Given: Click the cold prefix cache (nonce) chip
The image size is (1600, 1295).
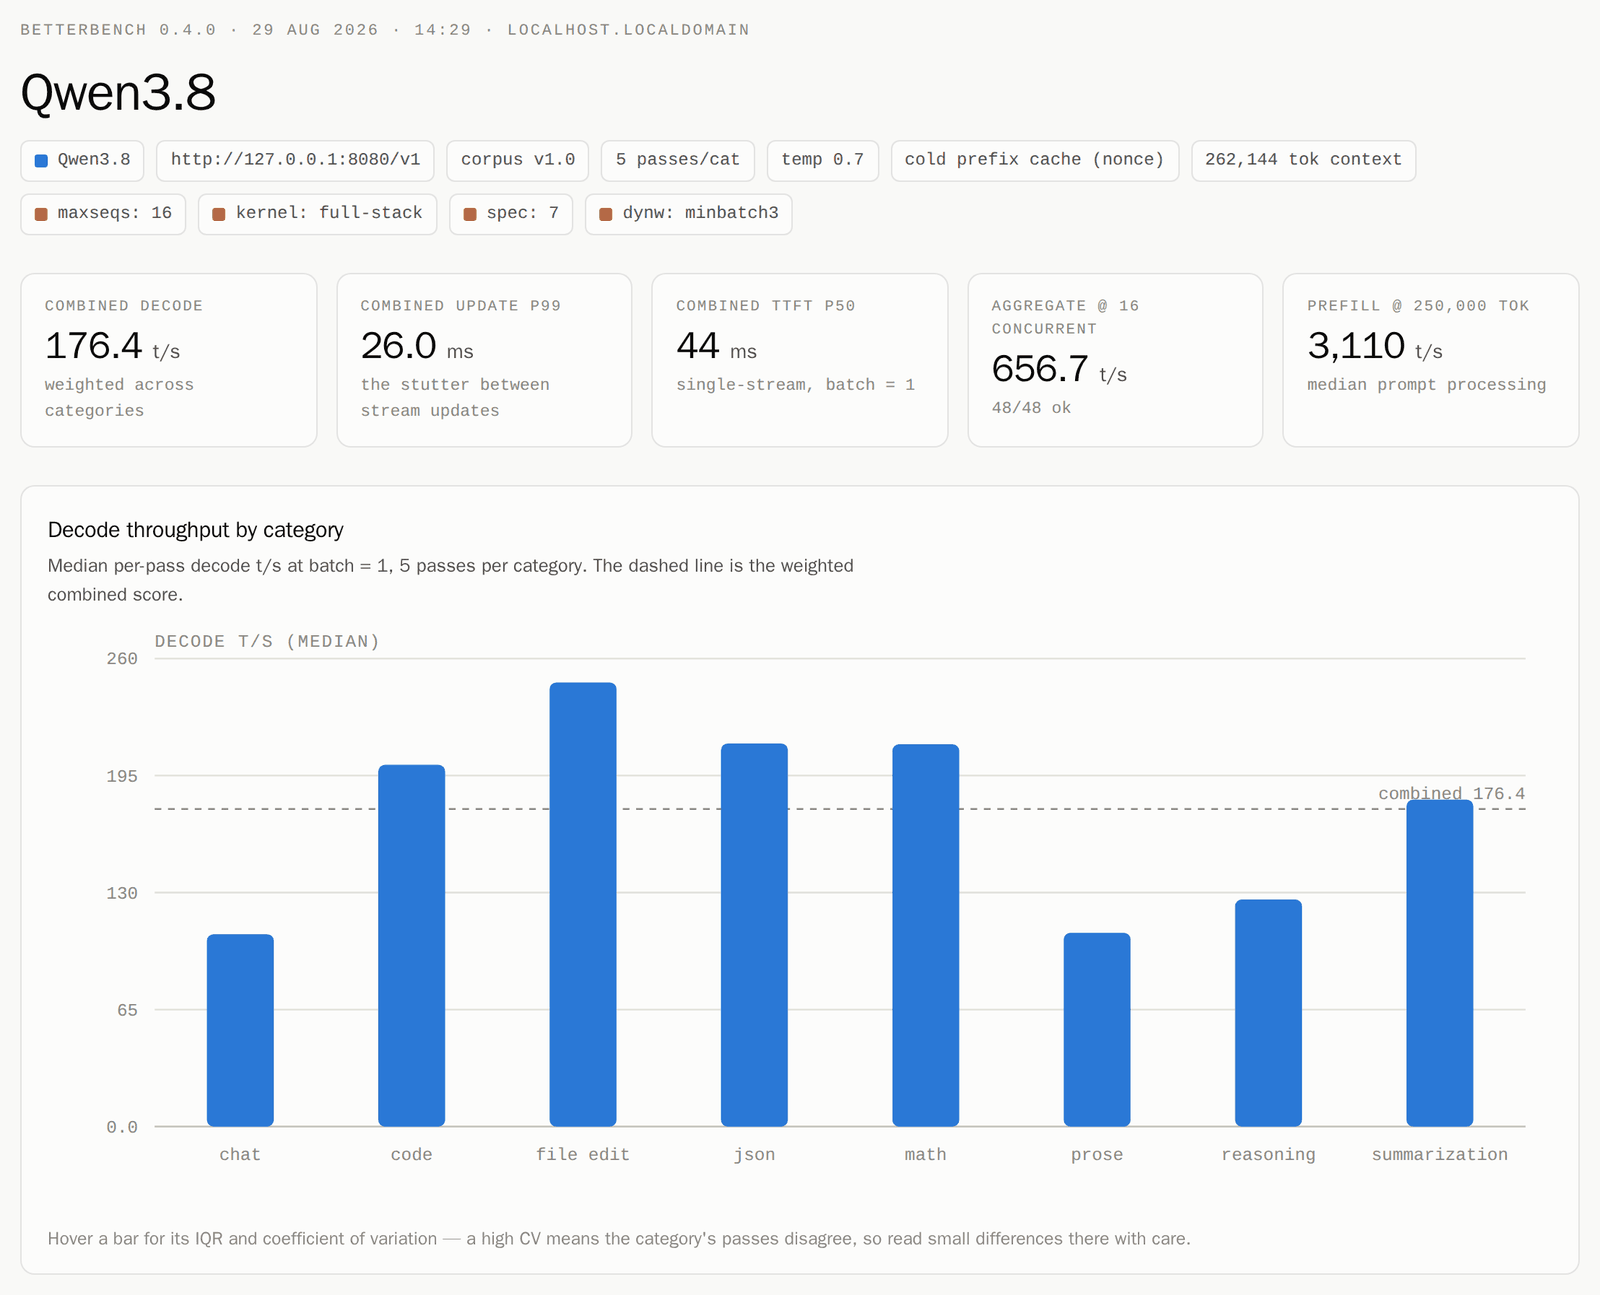Looking at the screenshot, I should (1035, 160).
